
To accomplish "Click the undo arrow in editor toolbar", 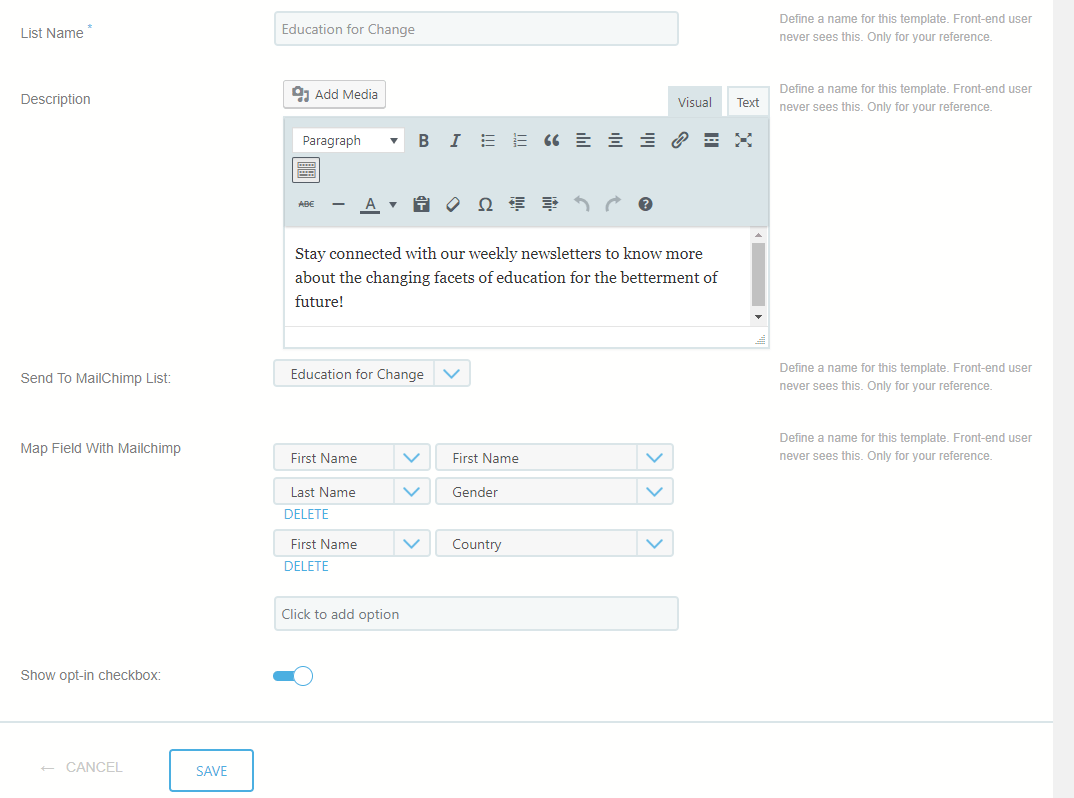I will click(581, 203).
